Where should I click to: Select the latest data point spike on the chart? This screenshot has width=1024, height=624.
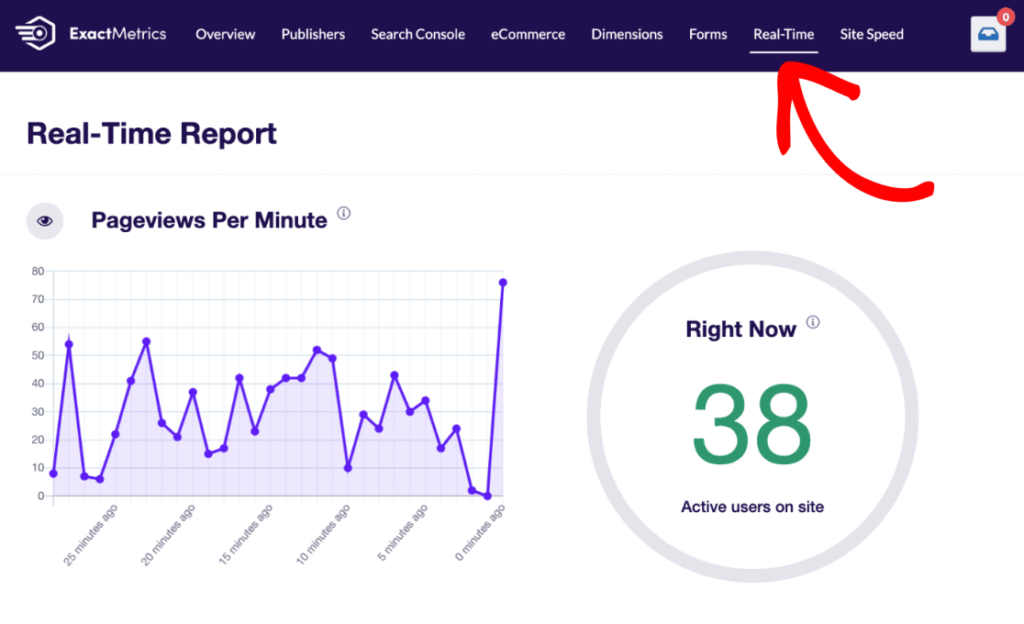502,283
